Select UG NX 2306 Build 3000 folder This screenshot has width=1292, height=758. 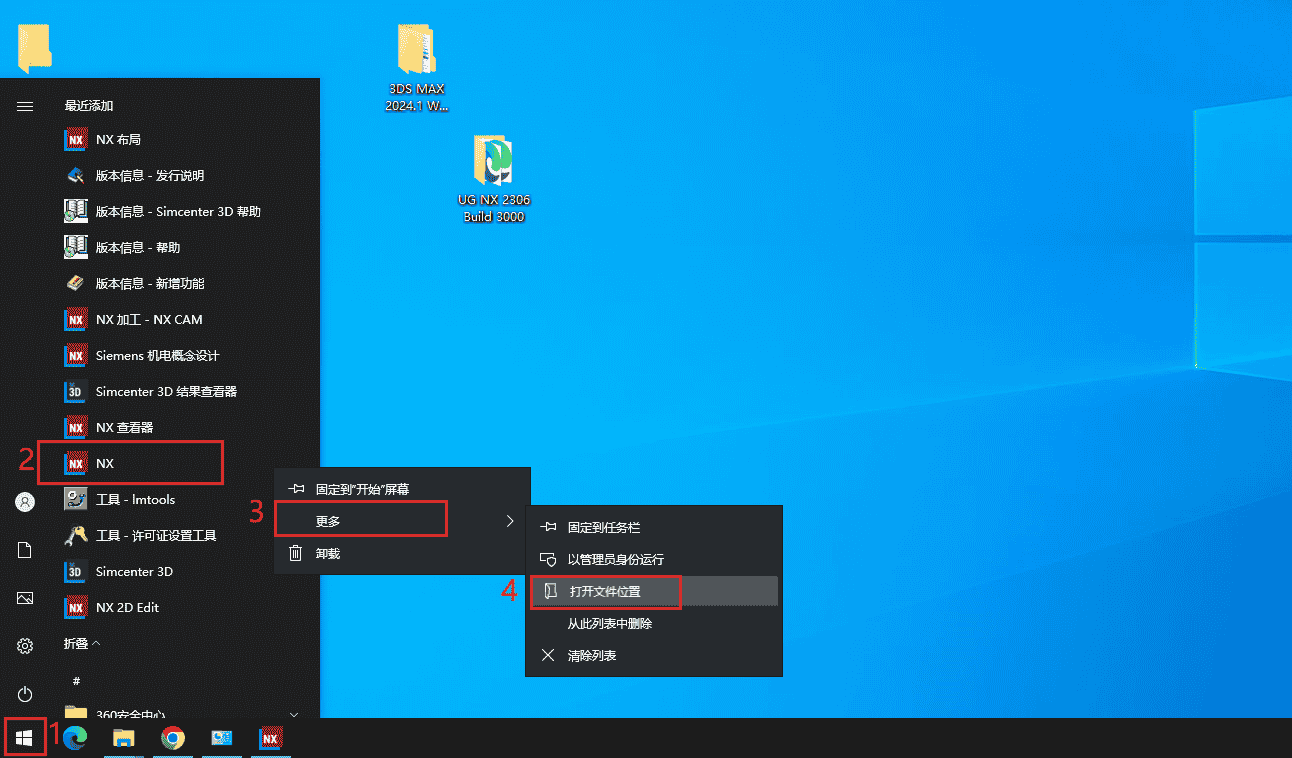(x=493, y=179)
